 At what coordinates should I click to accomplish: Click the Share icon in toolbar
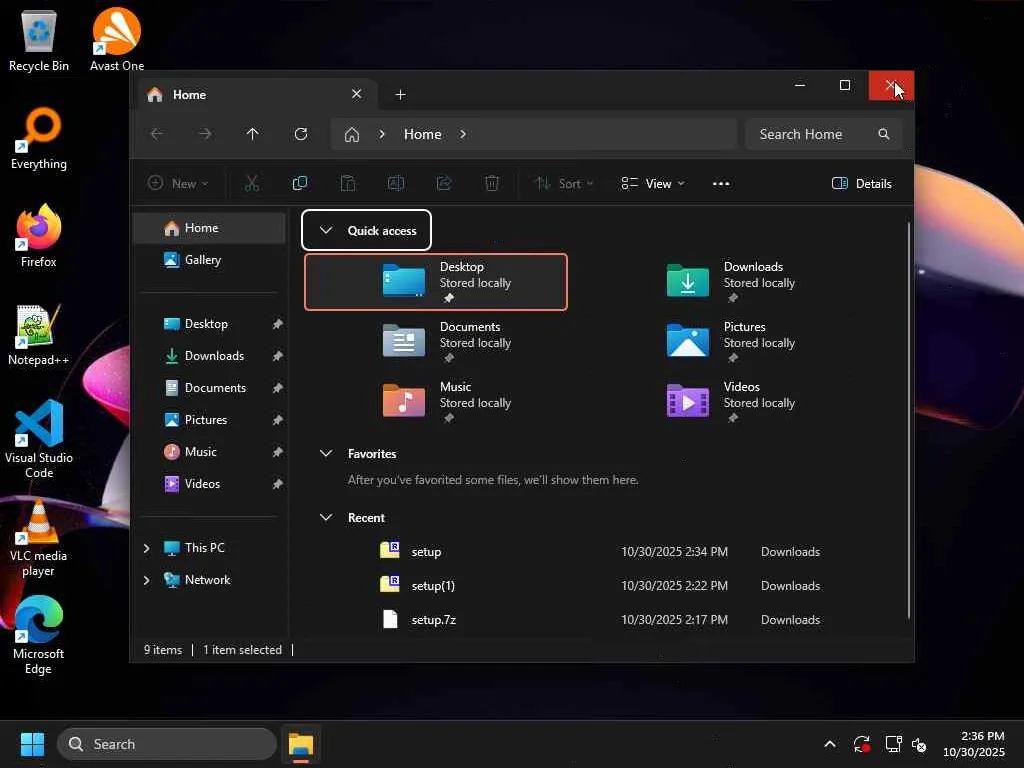[444, 184]
